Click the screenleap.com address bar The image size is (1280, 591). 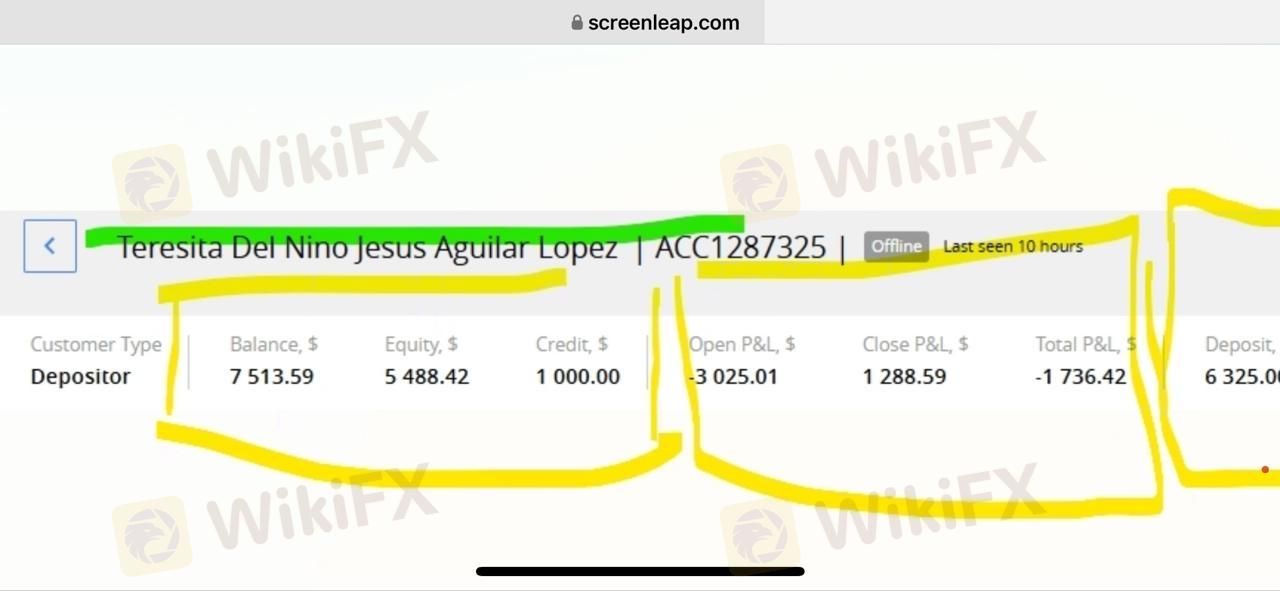coord(655,22)
